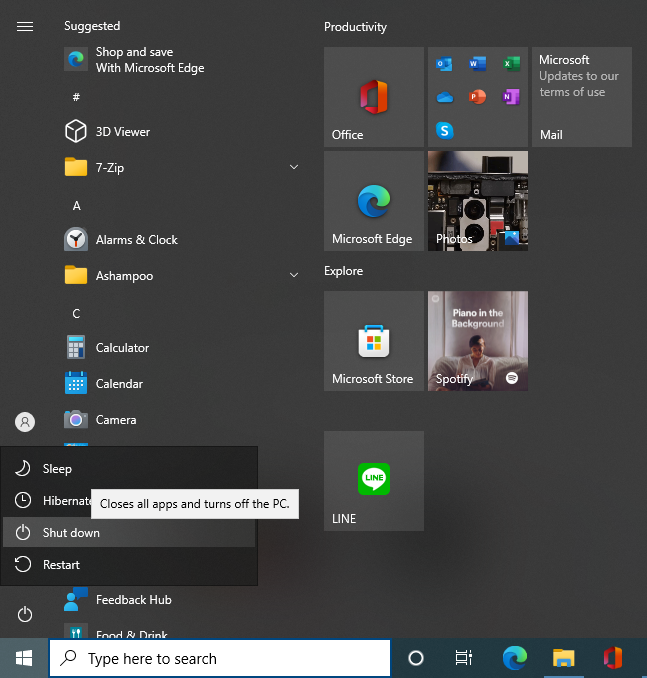Launch the LINE app tile
The width and height of the screenshot is (647, 678).
point(374,481)
